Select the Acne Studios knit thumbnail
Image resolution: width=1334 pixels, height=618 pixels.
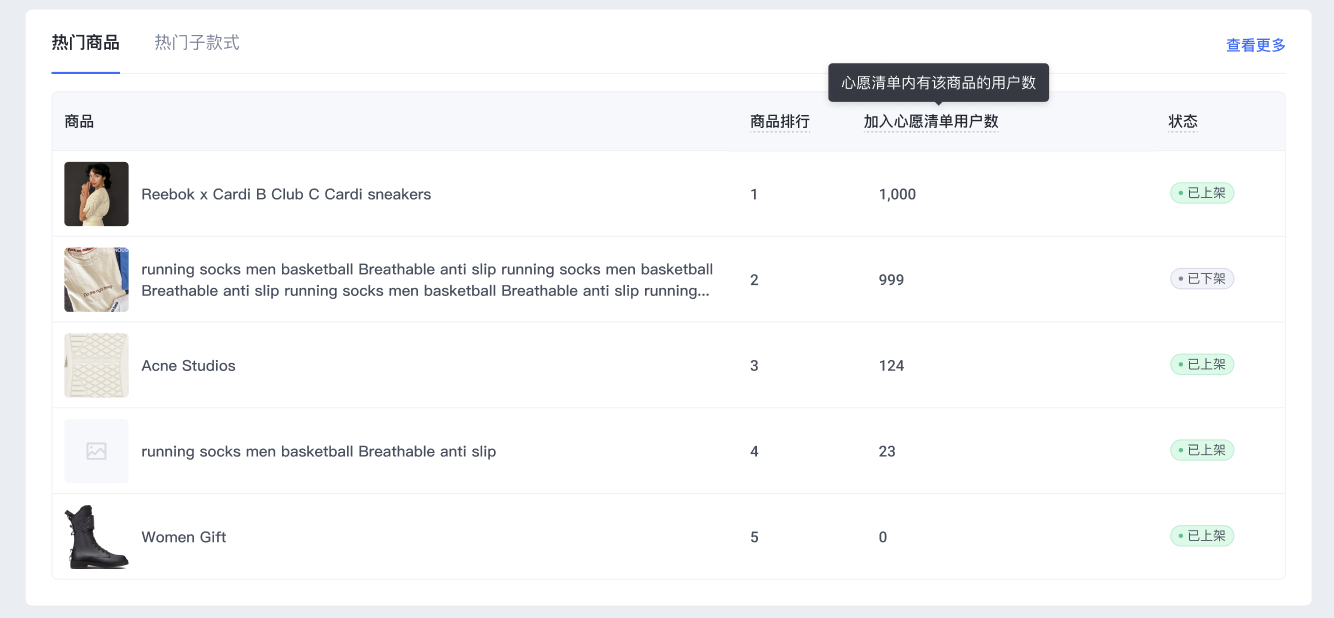96,365
